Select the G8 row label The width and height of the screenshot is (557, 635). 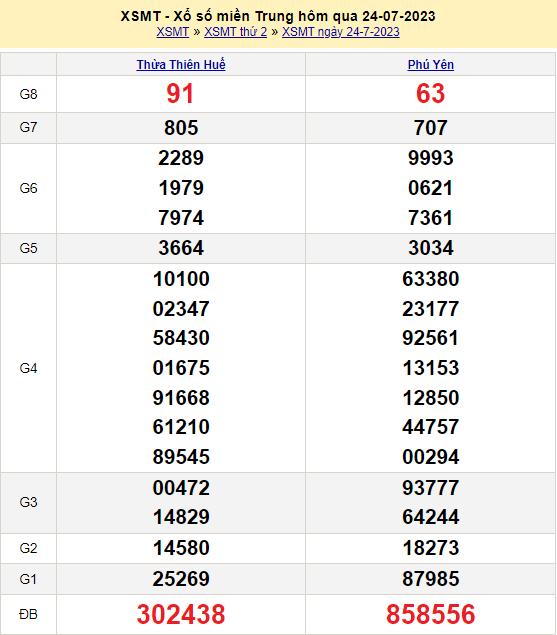pyautogui.click(x=28, y=94)
